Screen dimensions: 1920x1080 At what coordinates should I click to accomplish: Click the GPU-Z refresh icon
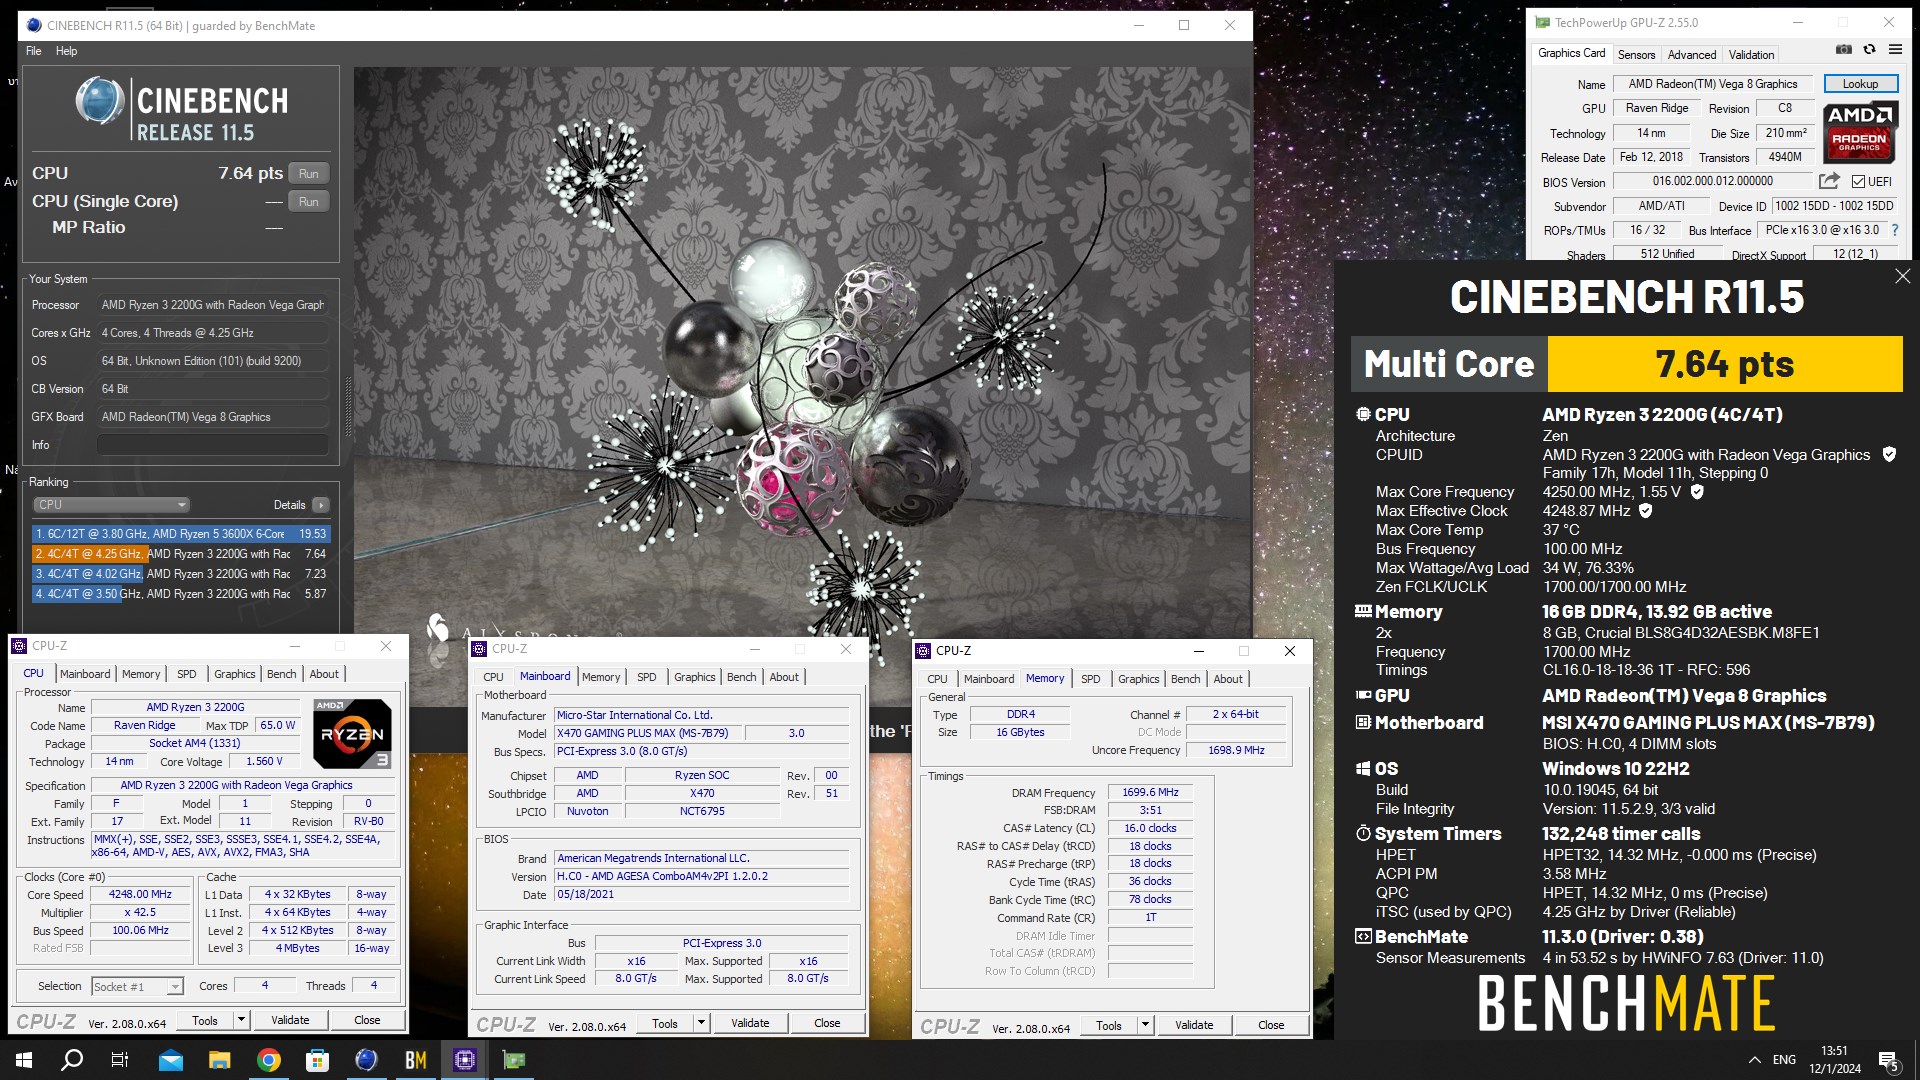coord(1869,49)
